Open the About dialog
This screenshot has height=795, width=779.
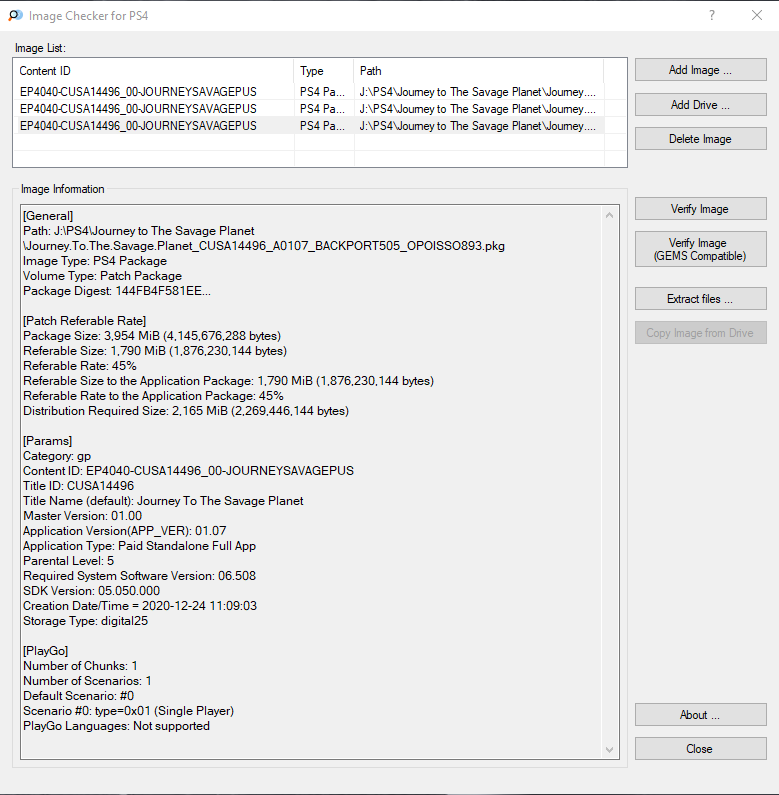click(x=700, y=715)
